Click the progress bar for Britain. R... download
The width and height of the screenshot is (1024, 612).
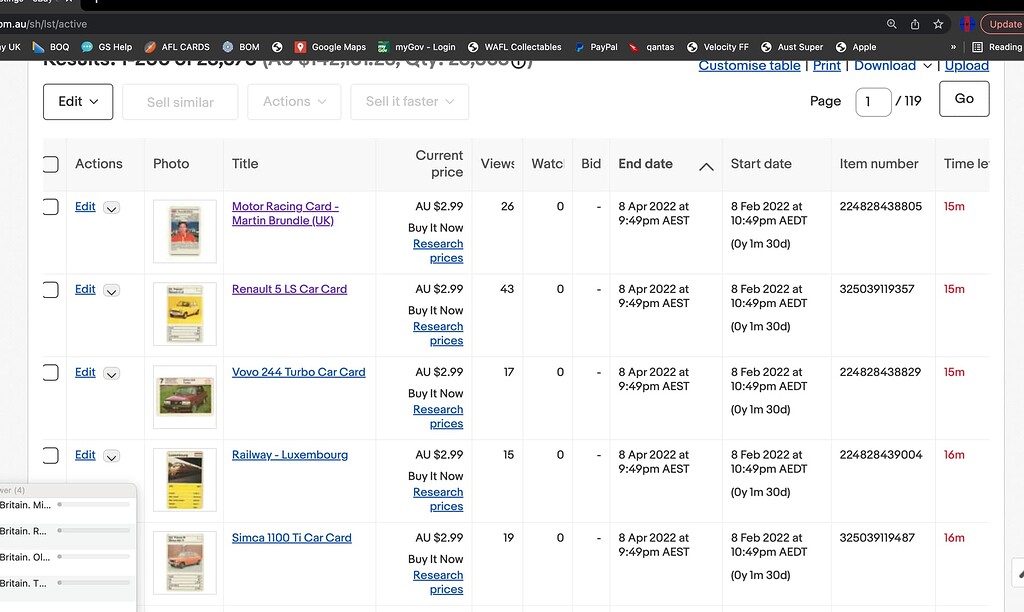pyautogui.click(x=93, y=531)
